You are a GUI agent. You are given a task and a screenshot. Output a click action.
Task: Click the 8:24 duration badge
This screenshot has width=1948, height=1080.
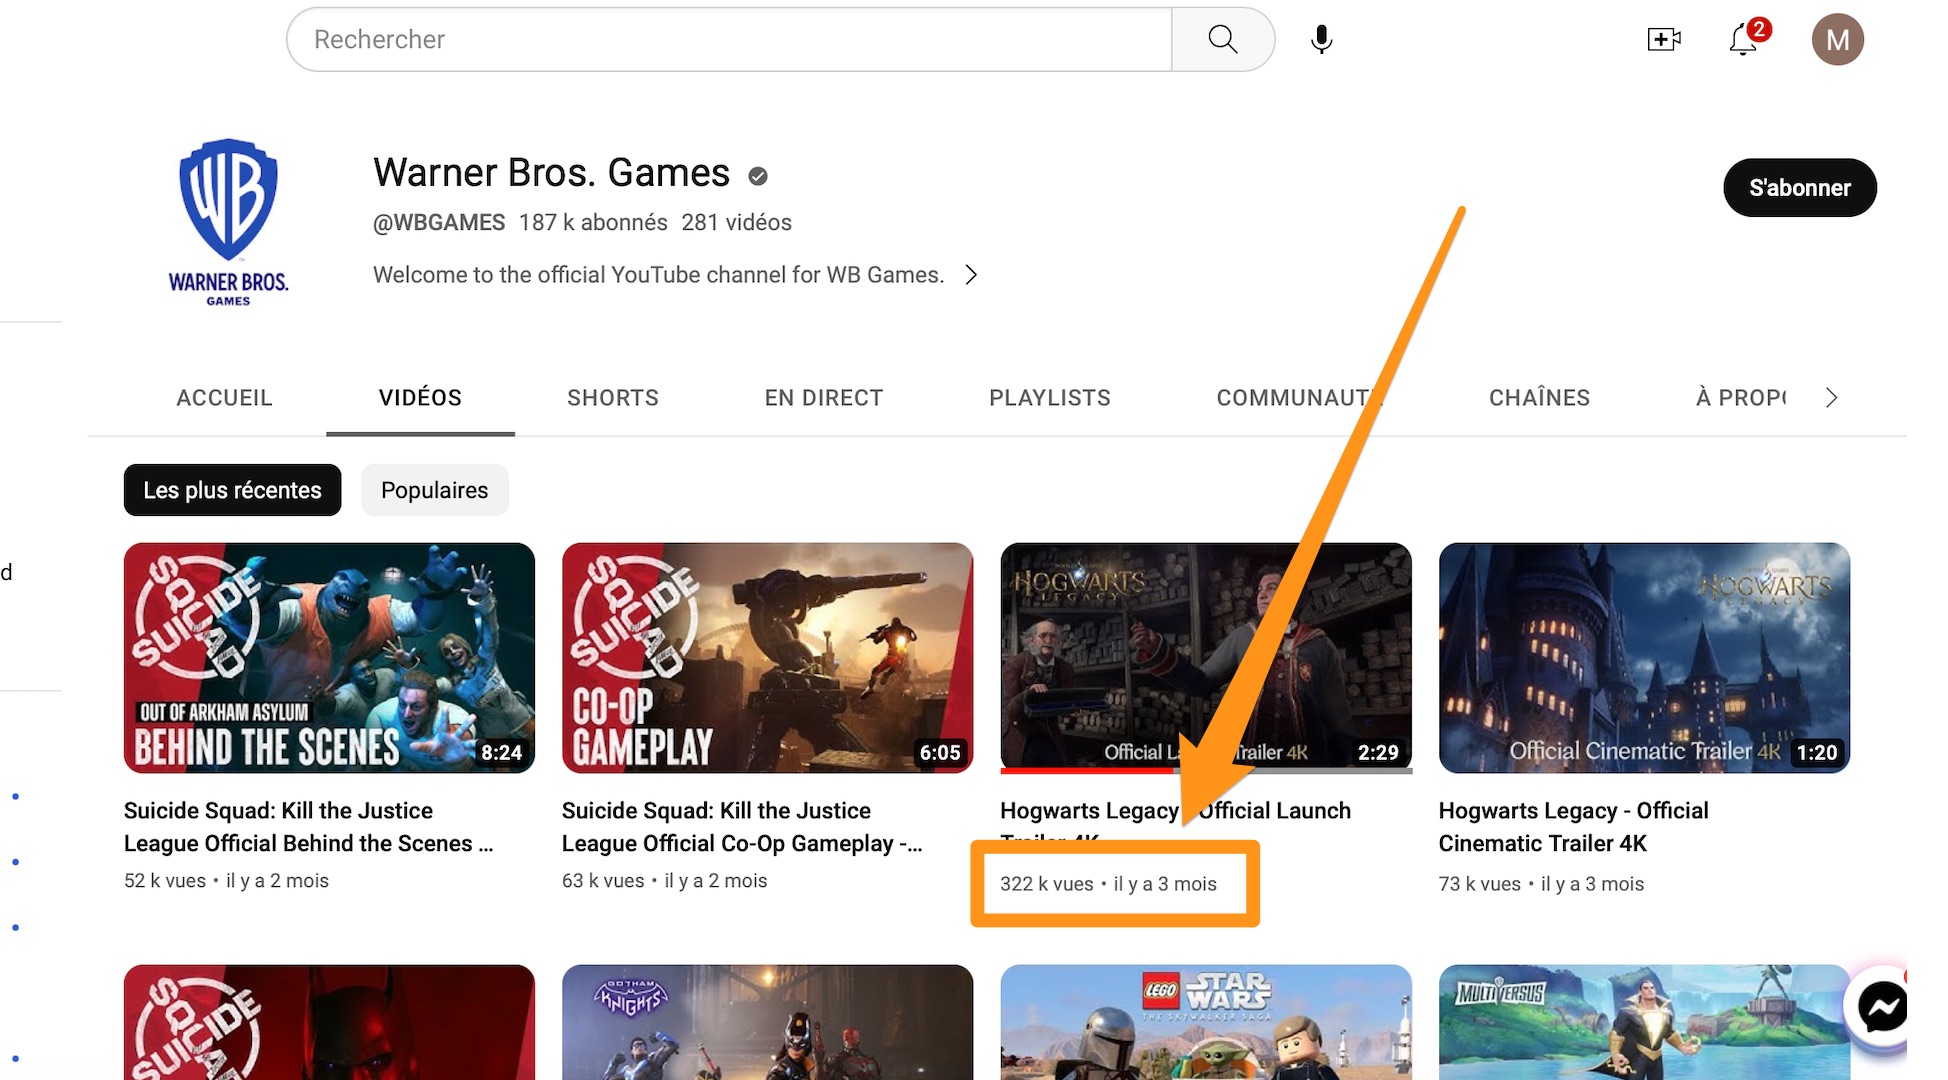point(501,753)
